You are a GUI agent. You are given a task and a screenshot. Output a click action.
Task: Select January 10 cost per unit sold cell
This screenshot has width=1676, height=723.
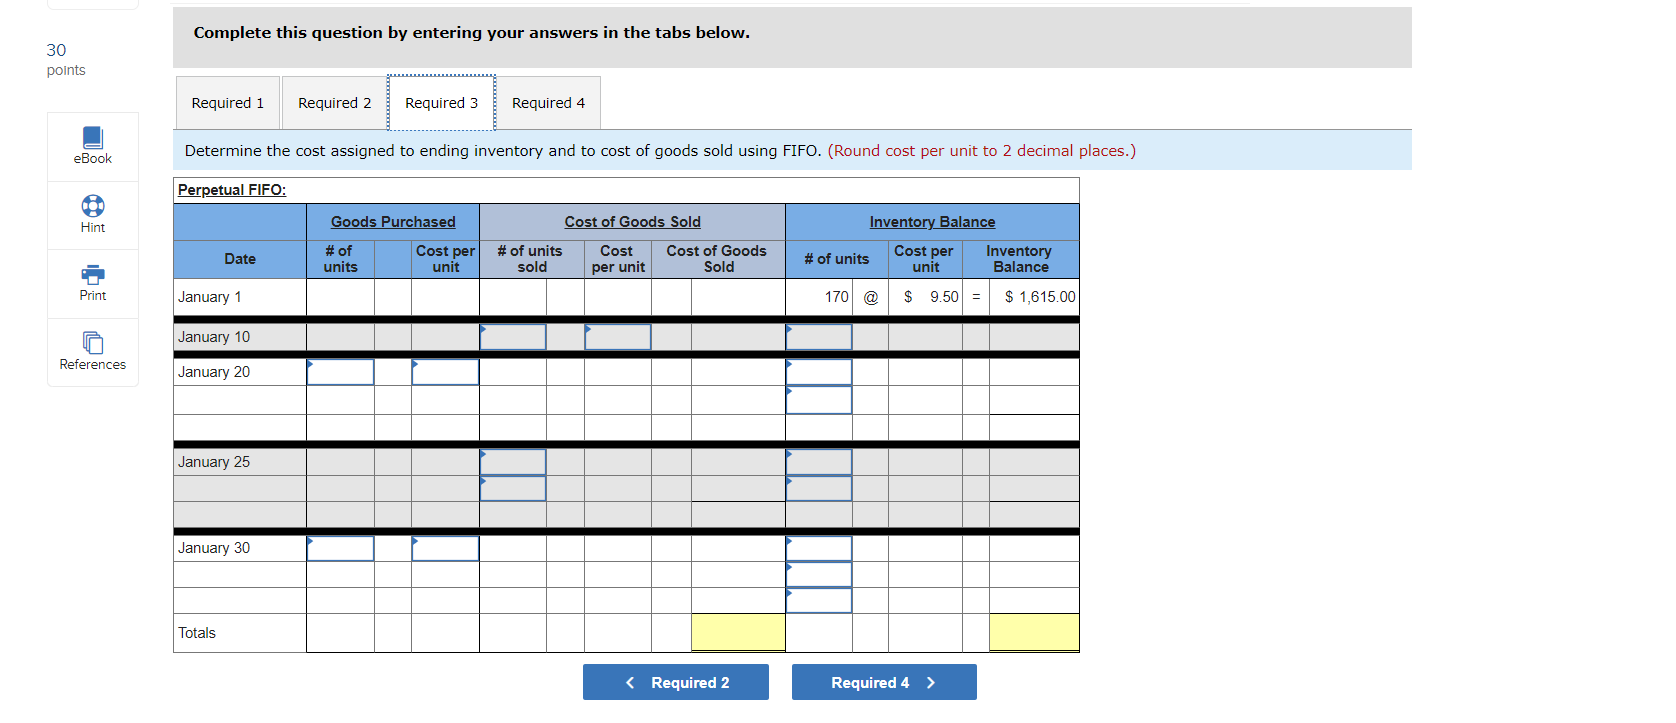tap(618, 337)
